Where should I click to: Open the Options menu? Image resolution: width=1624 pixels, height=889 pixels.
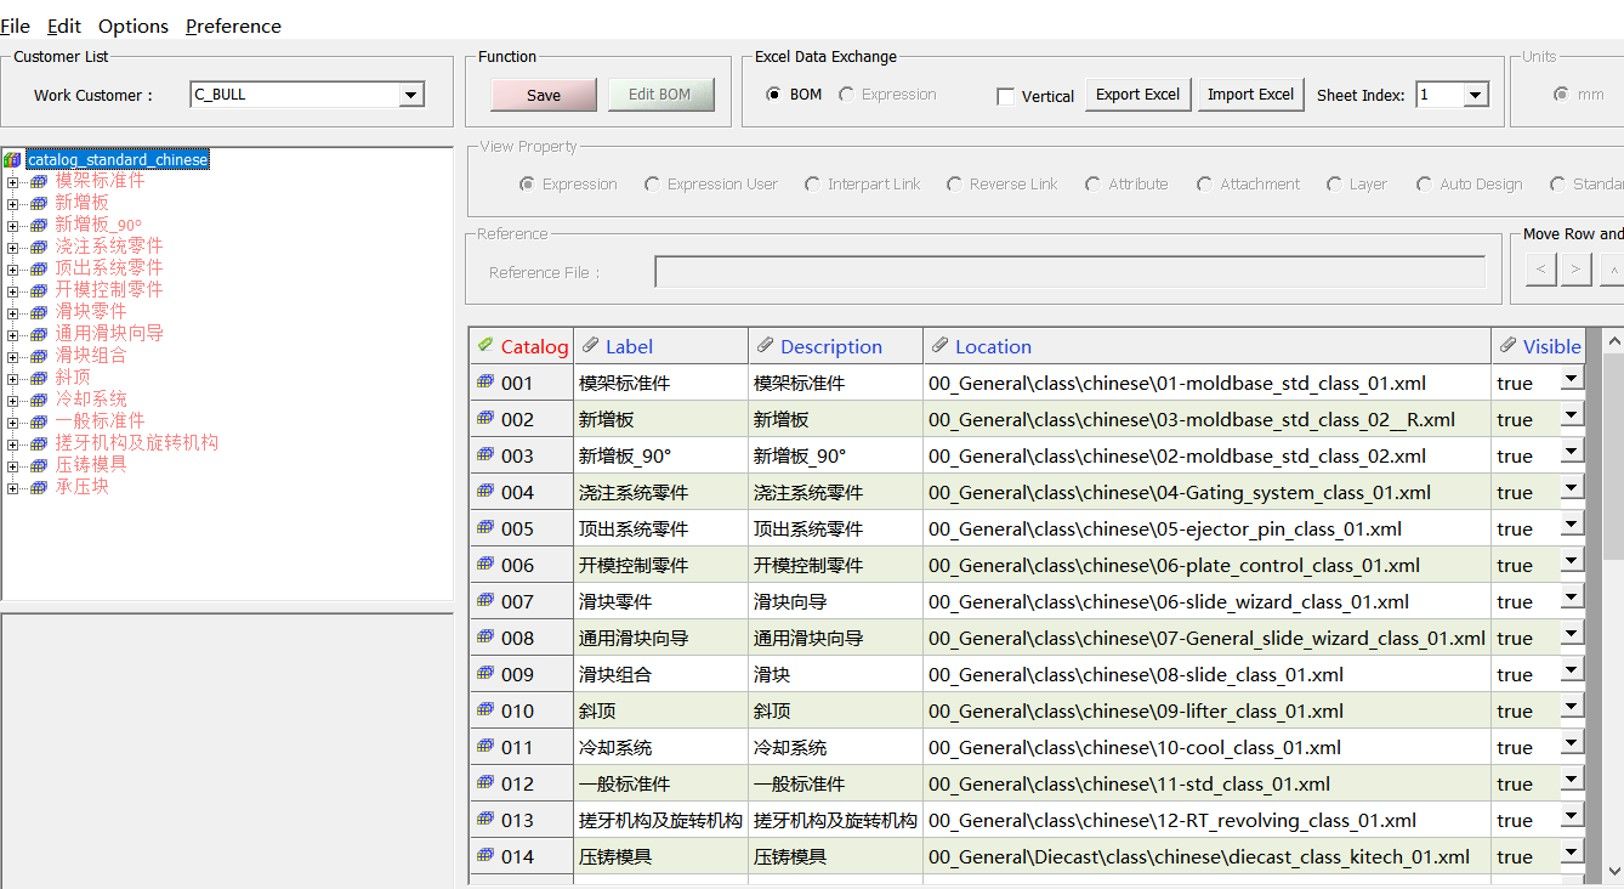[133, 26]
